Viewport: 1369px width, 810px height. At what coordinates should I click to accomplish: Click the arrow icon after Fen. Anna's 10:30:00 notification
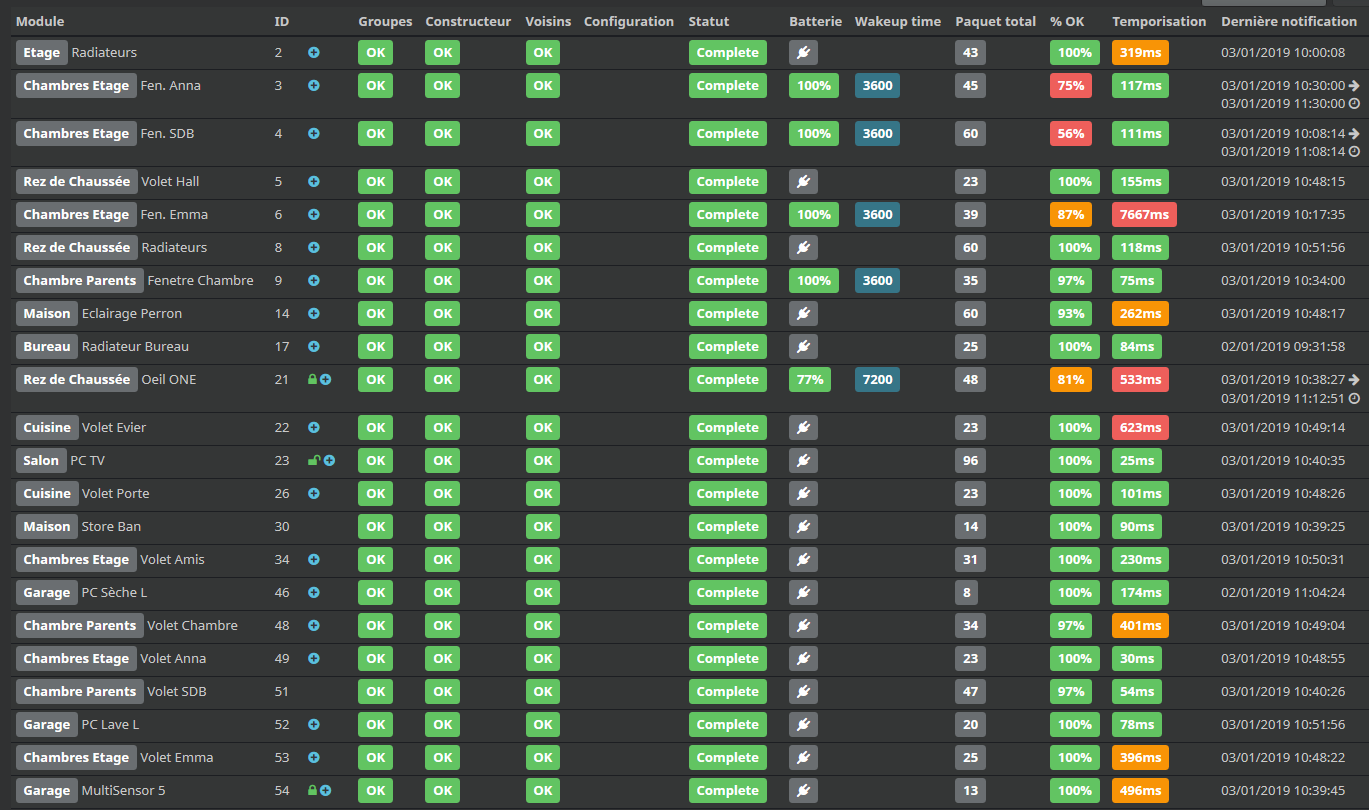[x=1354, y=86]
